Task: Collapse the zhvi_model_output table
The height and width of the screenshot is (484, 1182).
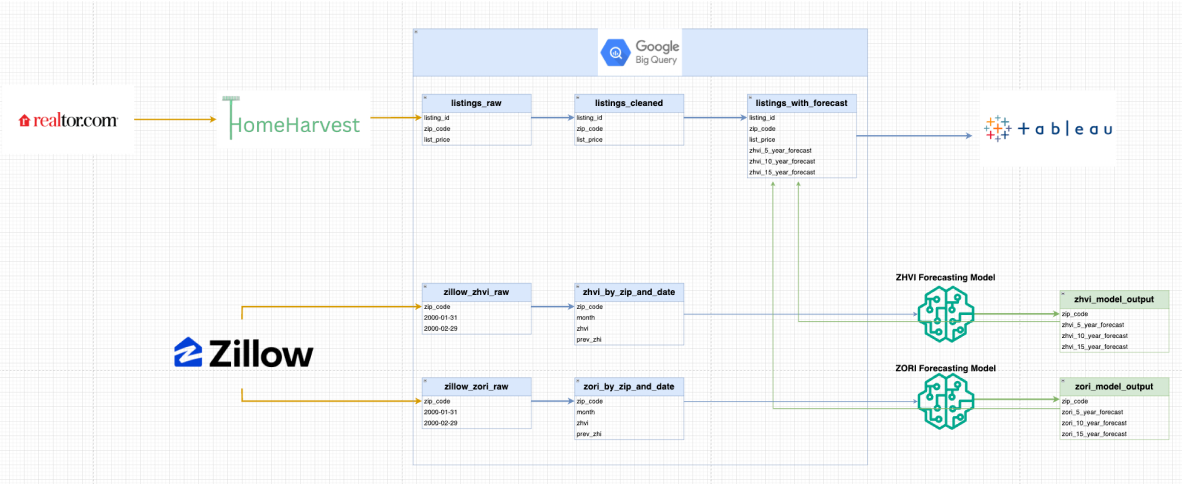Action: coord(1063,294)
